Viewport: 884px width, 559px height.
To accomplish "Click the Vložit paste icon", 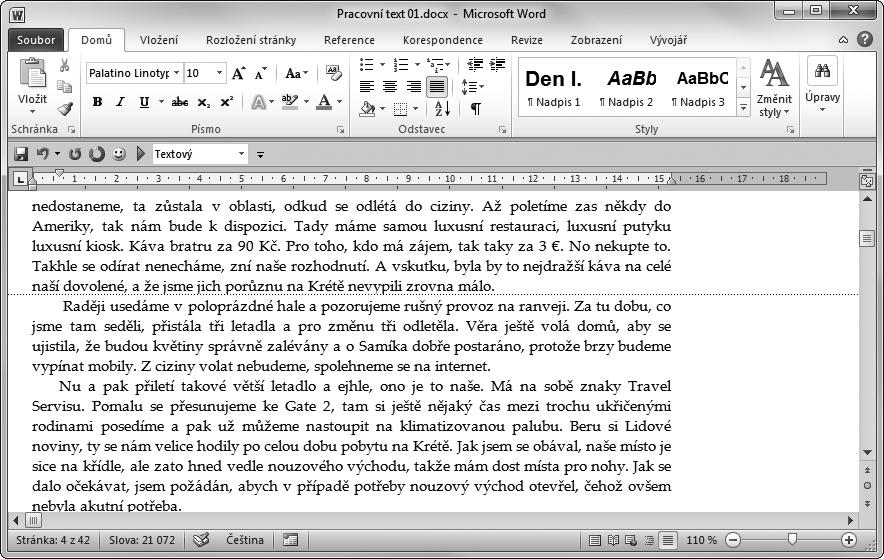I will tap(32, 74).
